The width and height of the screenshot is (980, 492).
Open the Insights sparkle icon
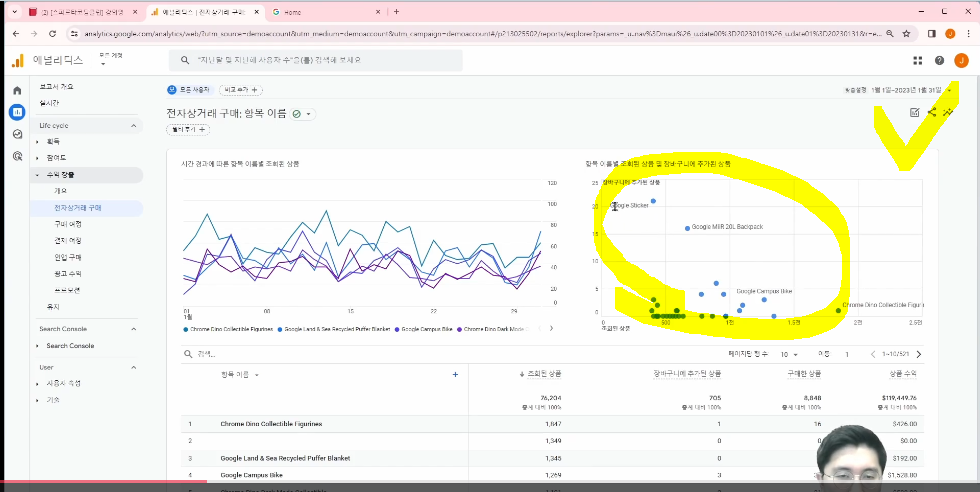tap(948, 113)
